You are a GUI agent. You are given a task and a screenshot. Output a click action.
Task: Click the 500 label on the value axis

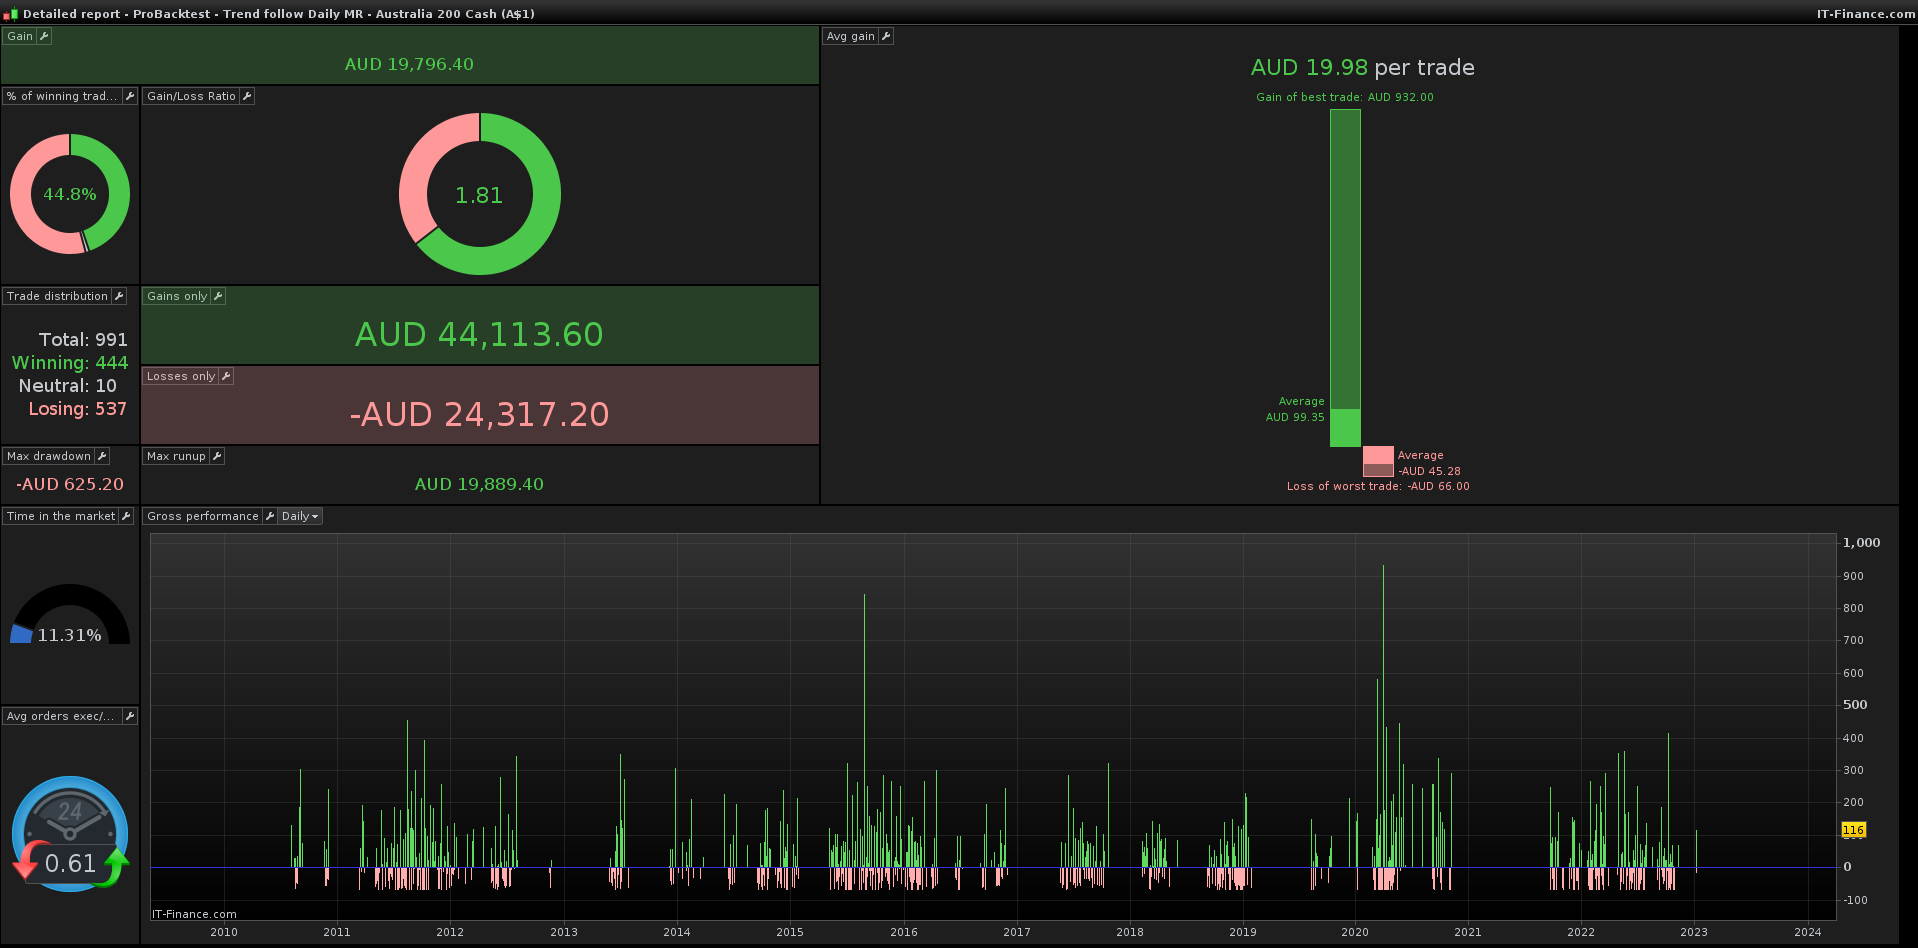tap(1855, 704)
